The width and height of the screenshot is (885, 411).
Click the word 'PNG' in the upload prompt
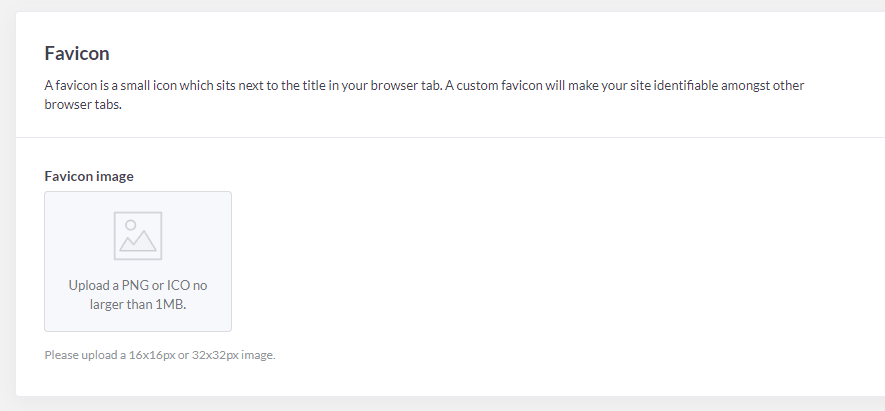[135, 285]
